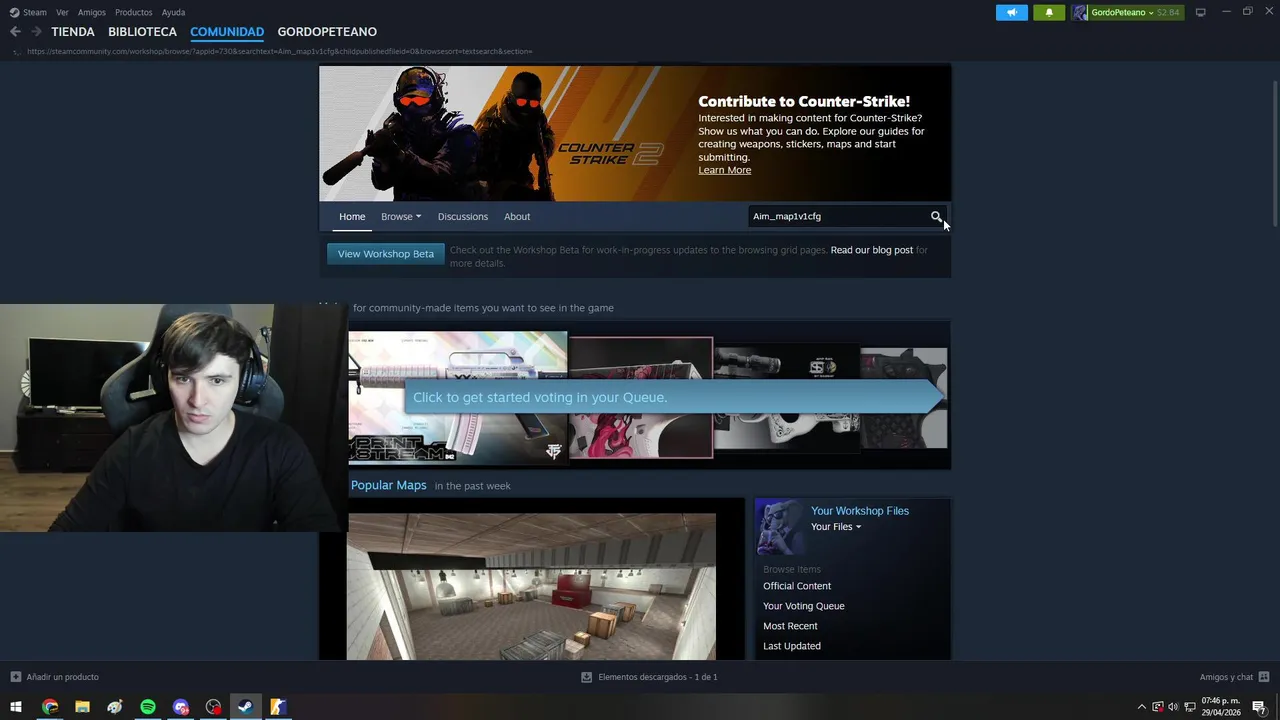This screenshot has width=1280, height=720.
Task: Show hidden system tray icons
Action: click(1142, 707)
